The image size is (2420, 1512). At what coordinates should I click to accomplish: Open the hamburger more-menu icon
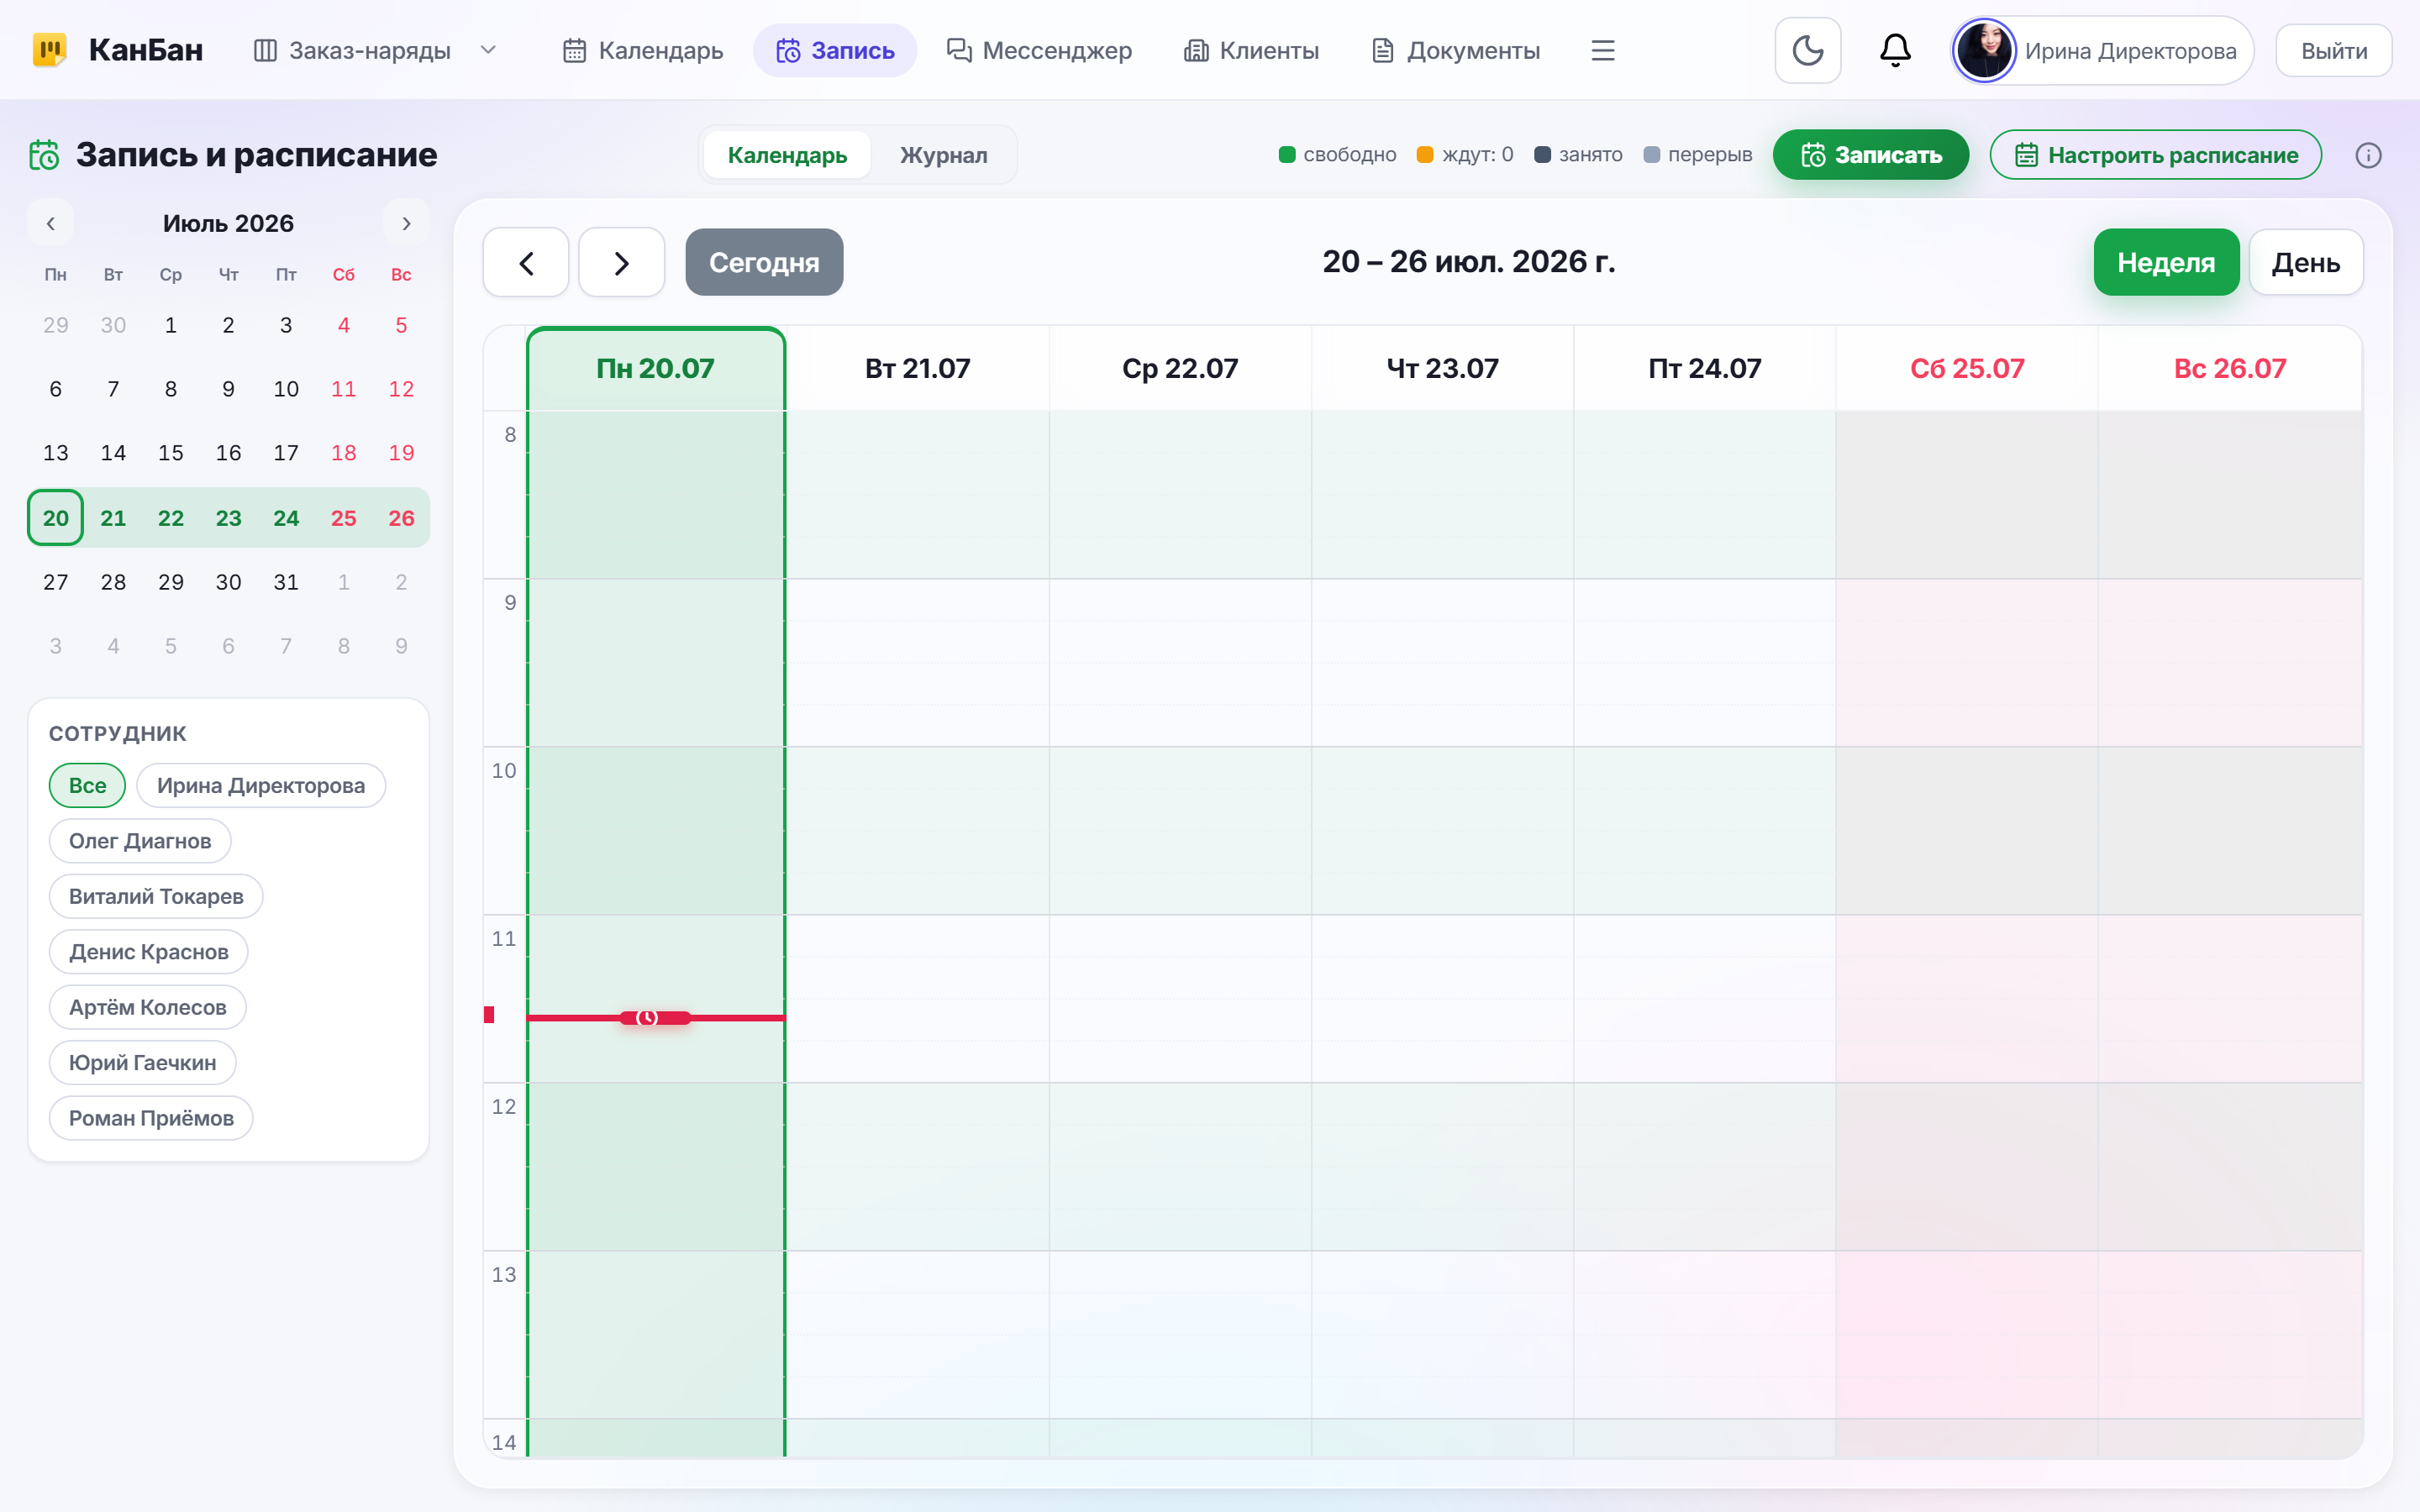point(1603,50)
